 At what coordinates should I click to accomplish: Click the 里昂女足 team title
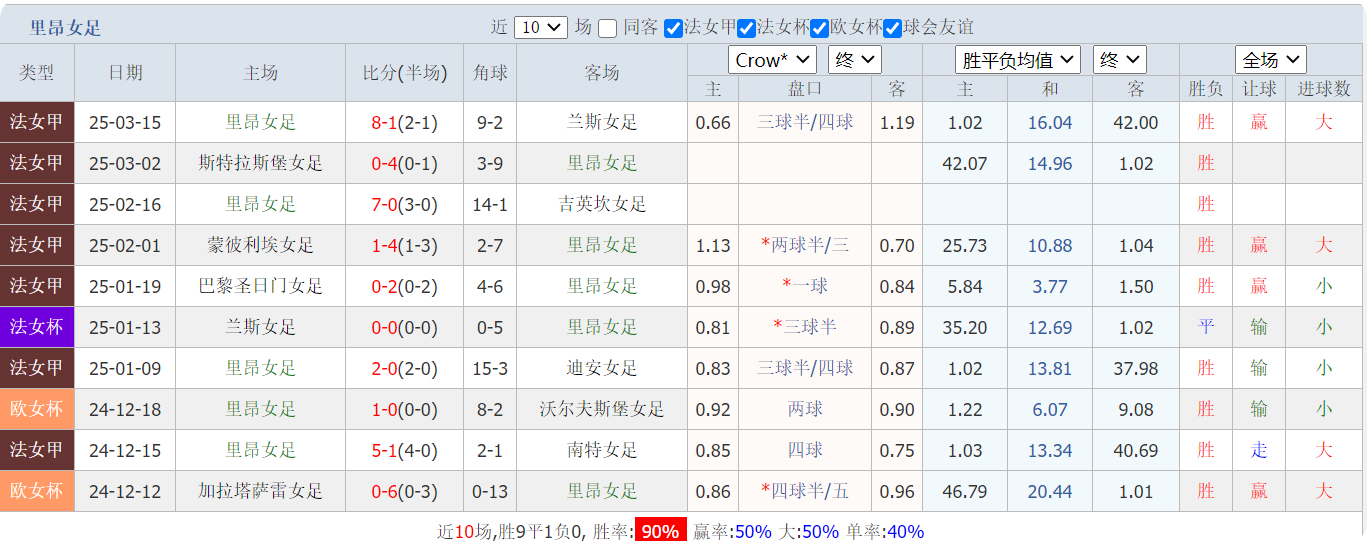click(x=65, y=28)
